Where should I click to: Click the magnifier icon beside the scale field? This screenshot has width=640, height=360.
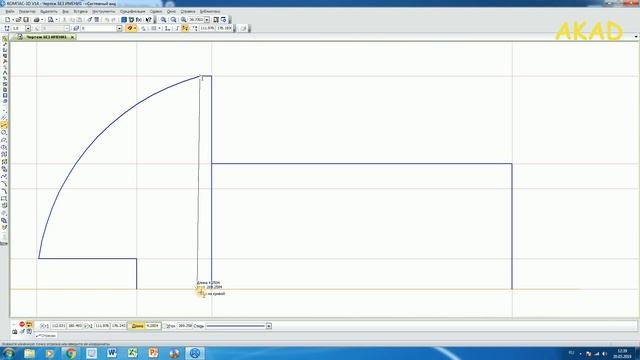tap(184, 20)
